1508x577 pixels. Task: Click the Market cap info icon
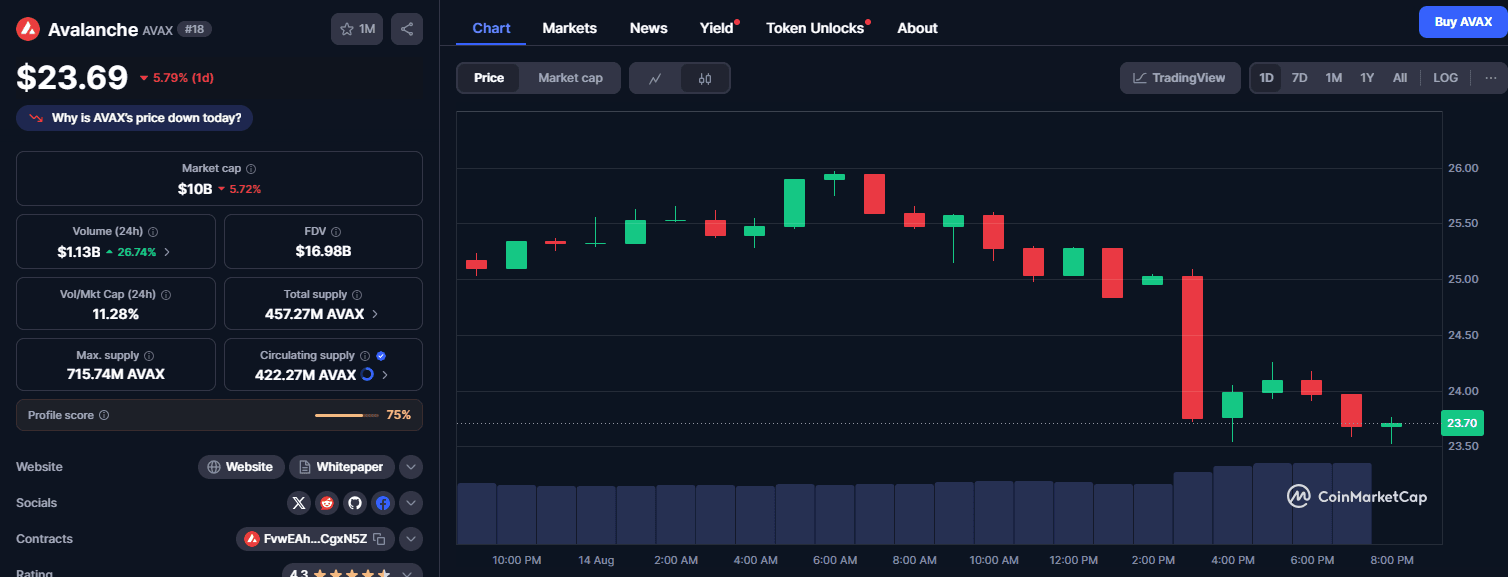[251, 169]
